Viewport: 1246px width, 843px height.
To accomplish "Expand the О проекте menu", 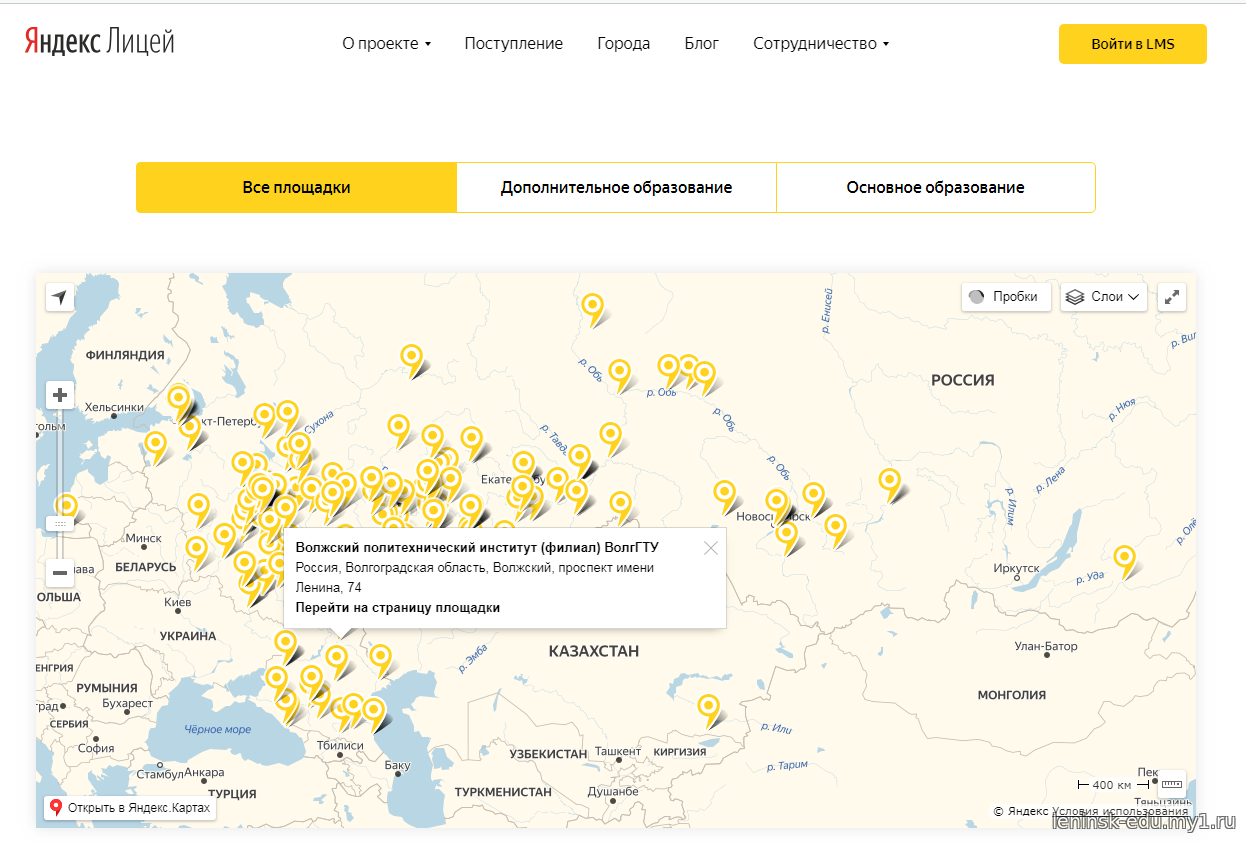I will pos(387,44).
